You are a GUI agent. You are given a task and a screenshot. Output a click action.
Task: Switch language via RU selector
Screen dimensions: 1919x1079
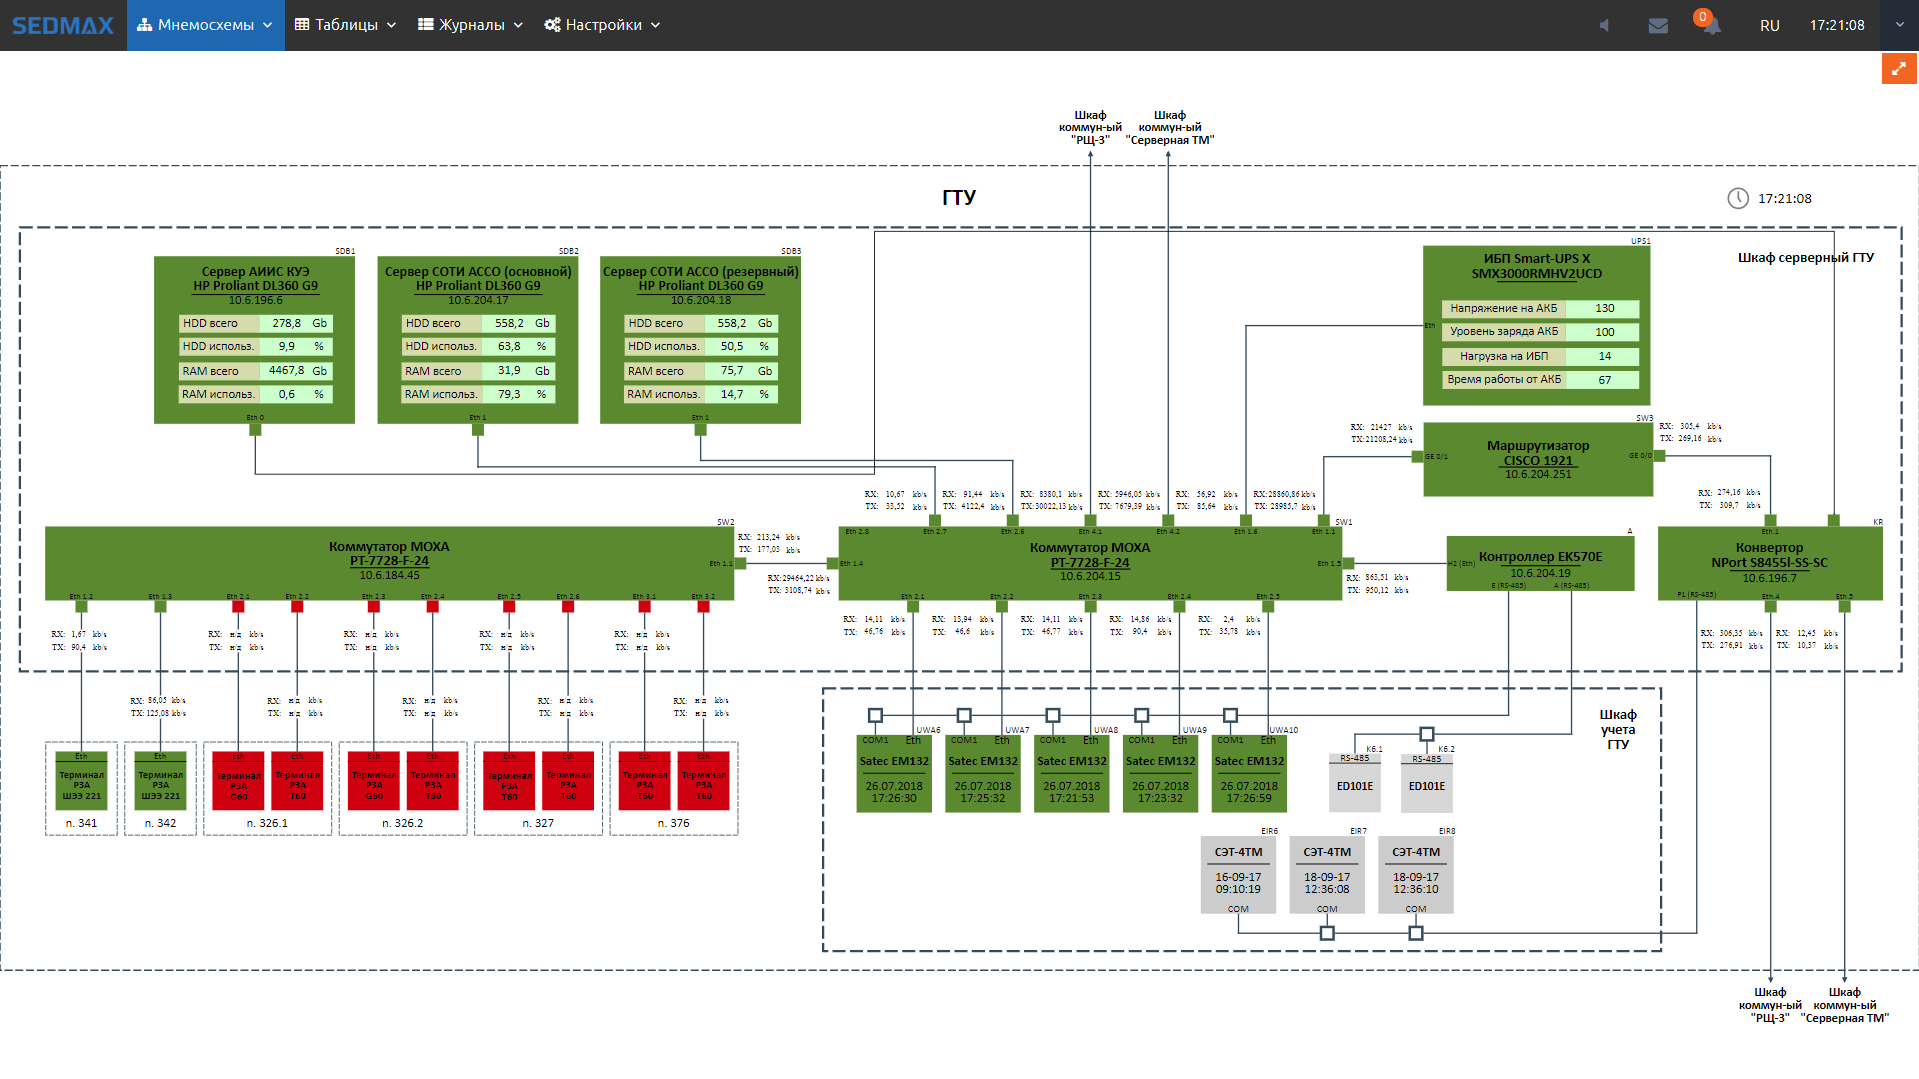pos(1769,25)
